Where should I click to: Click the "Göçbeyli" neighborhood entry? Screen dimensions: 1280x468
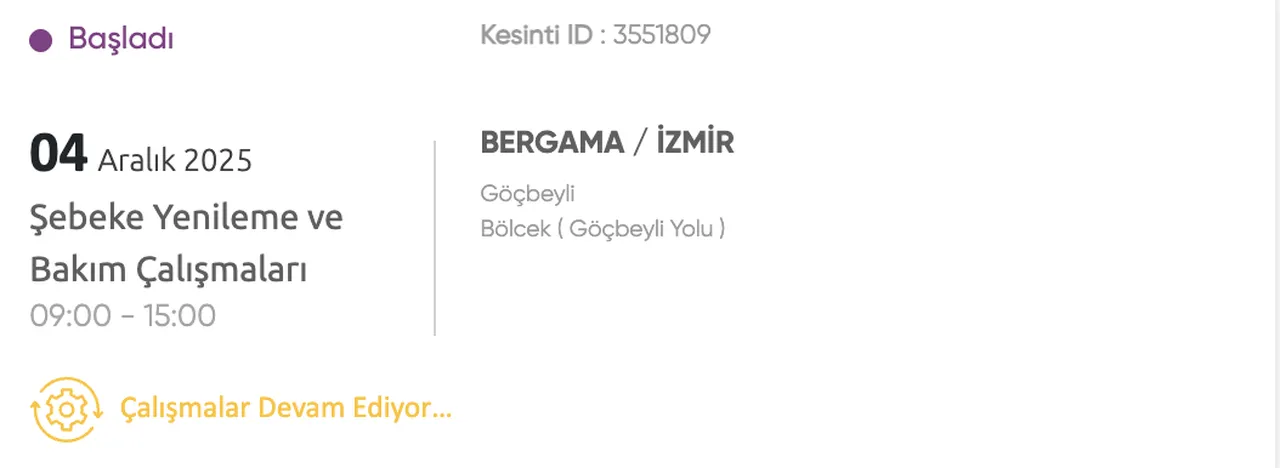[x=528, y=194]
